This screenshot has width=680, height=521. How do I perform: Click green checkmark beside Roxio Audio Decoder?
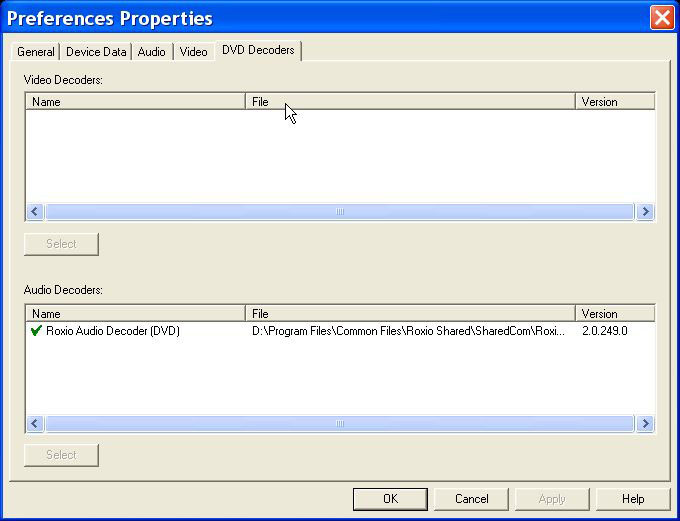[x=36, y=331]
